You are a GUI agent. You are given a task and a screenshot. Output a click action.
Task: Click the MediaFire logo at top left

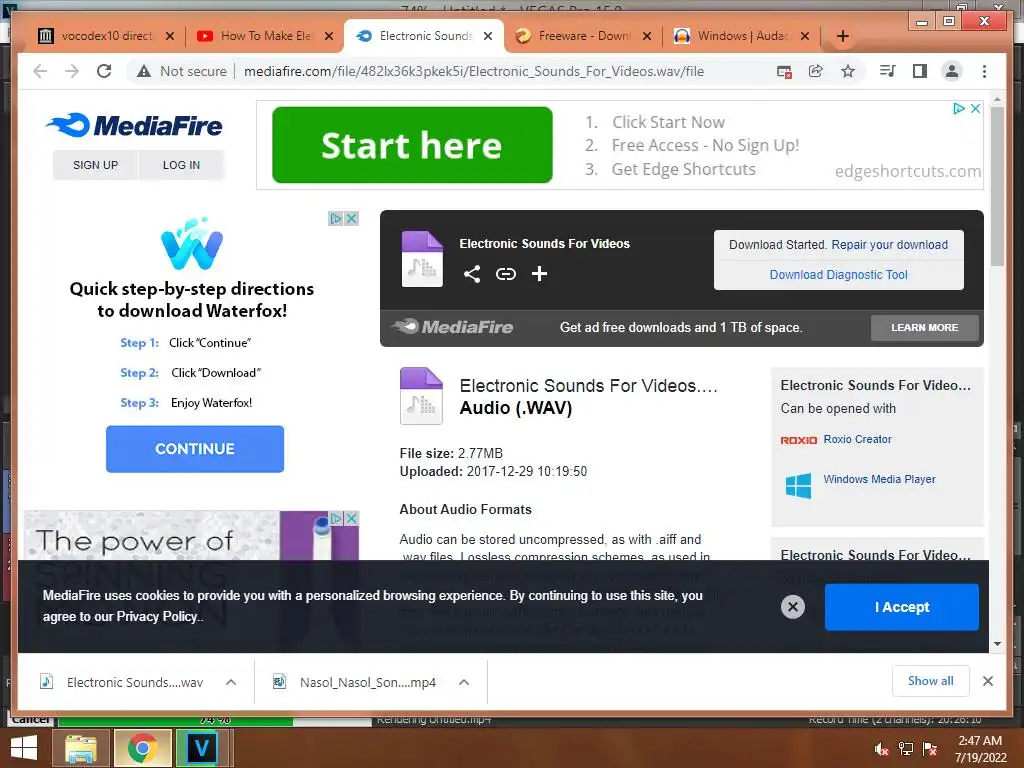135,125
